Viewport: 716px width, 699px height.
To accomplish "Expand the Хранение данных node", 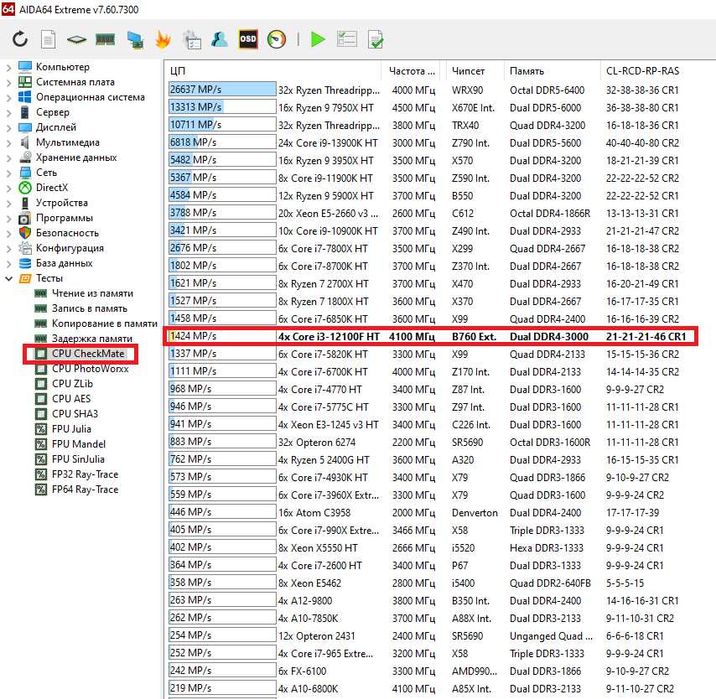I will pyautogui.click(x=9, y=158).
